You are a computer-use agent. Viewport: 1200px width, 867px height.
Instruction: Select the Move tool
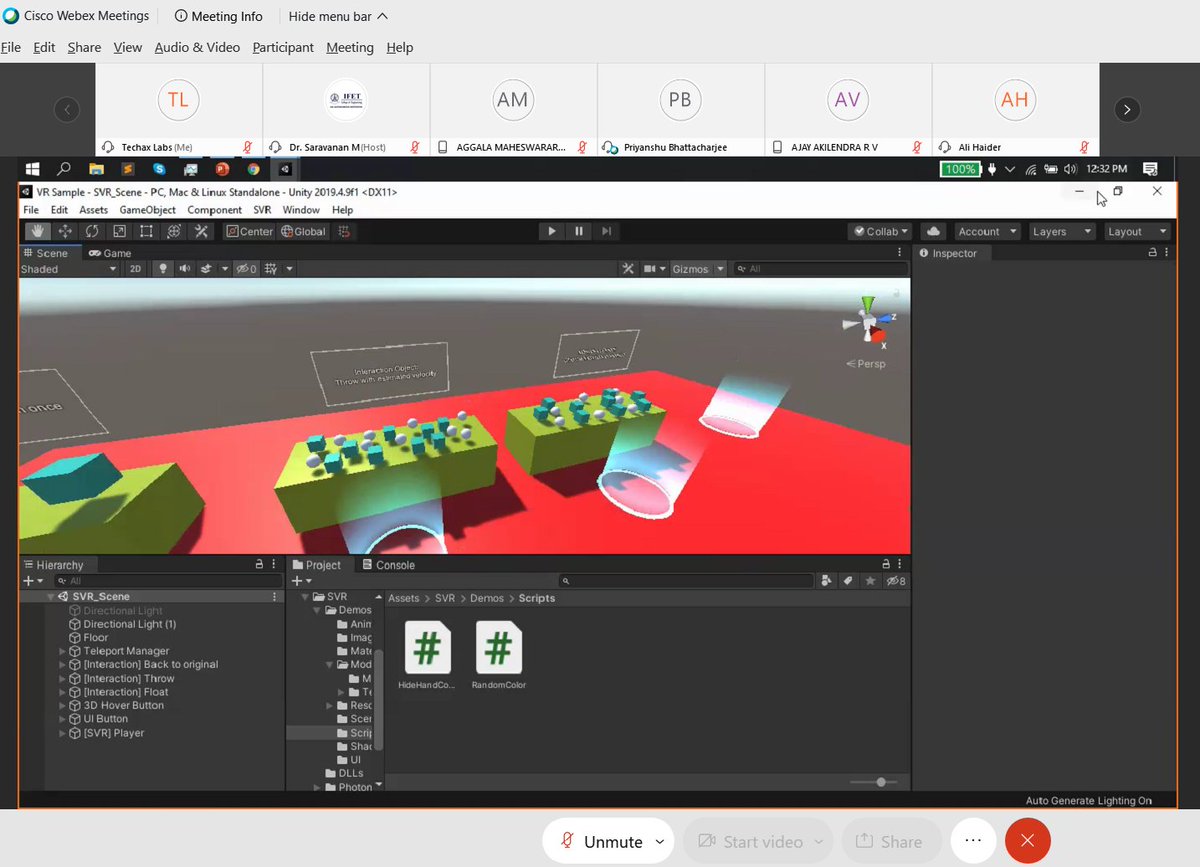[65, 231]
